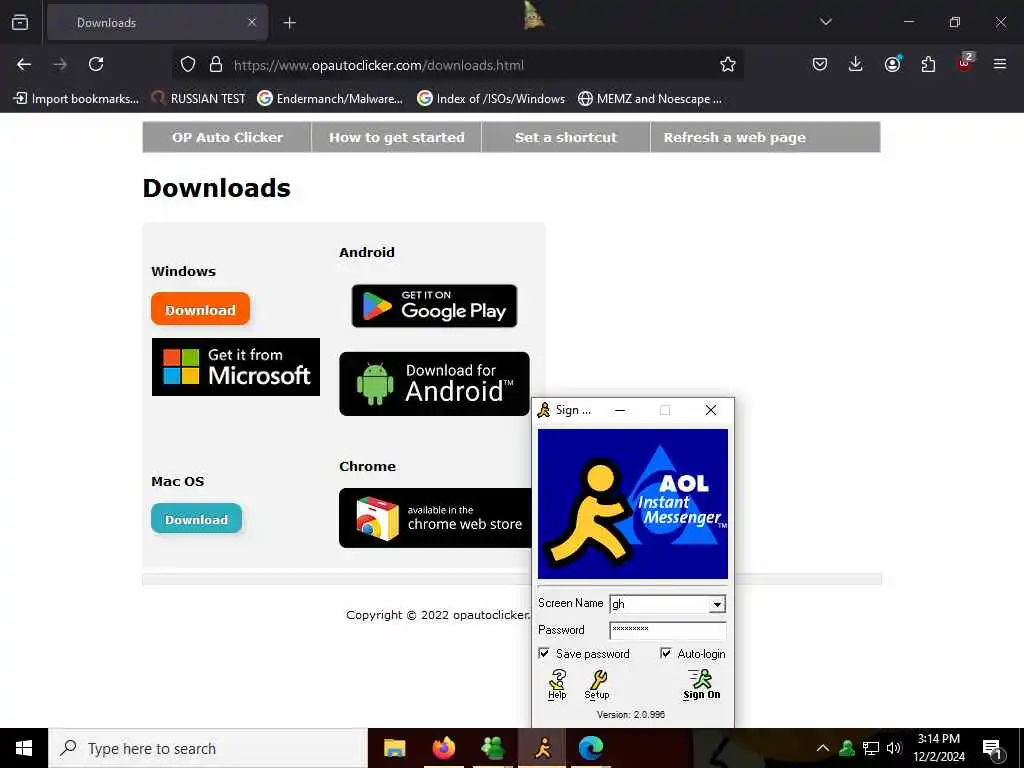Screen dimensions: 1024x768
Task: Toggle Auto-login checkbox
Action: pyautogui.click(x=665, y=653)
